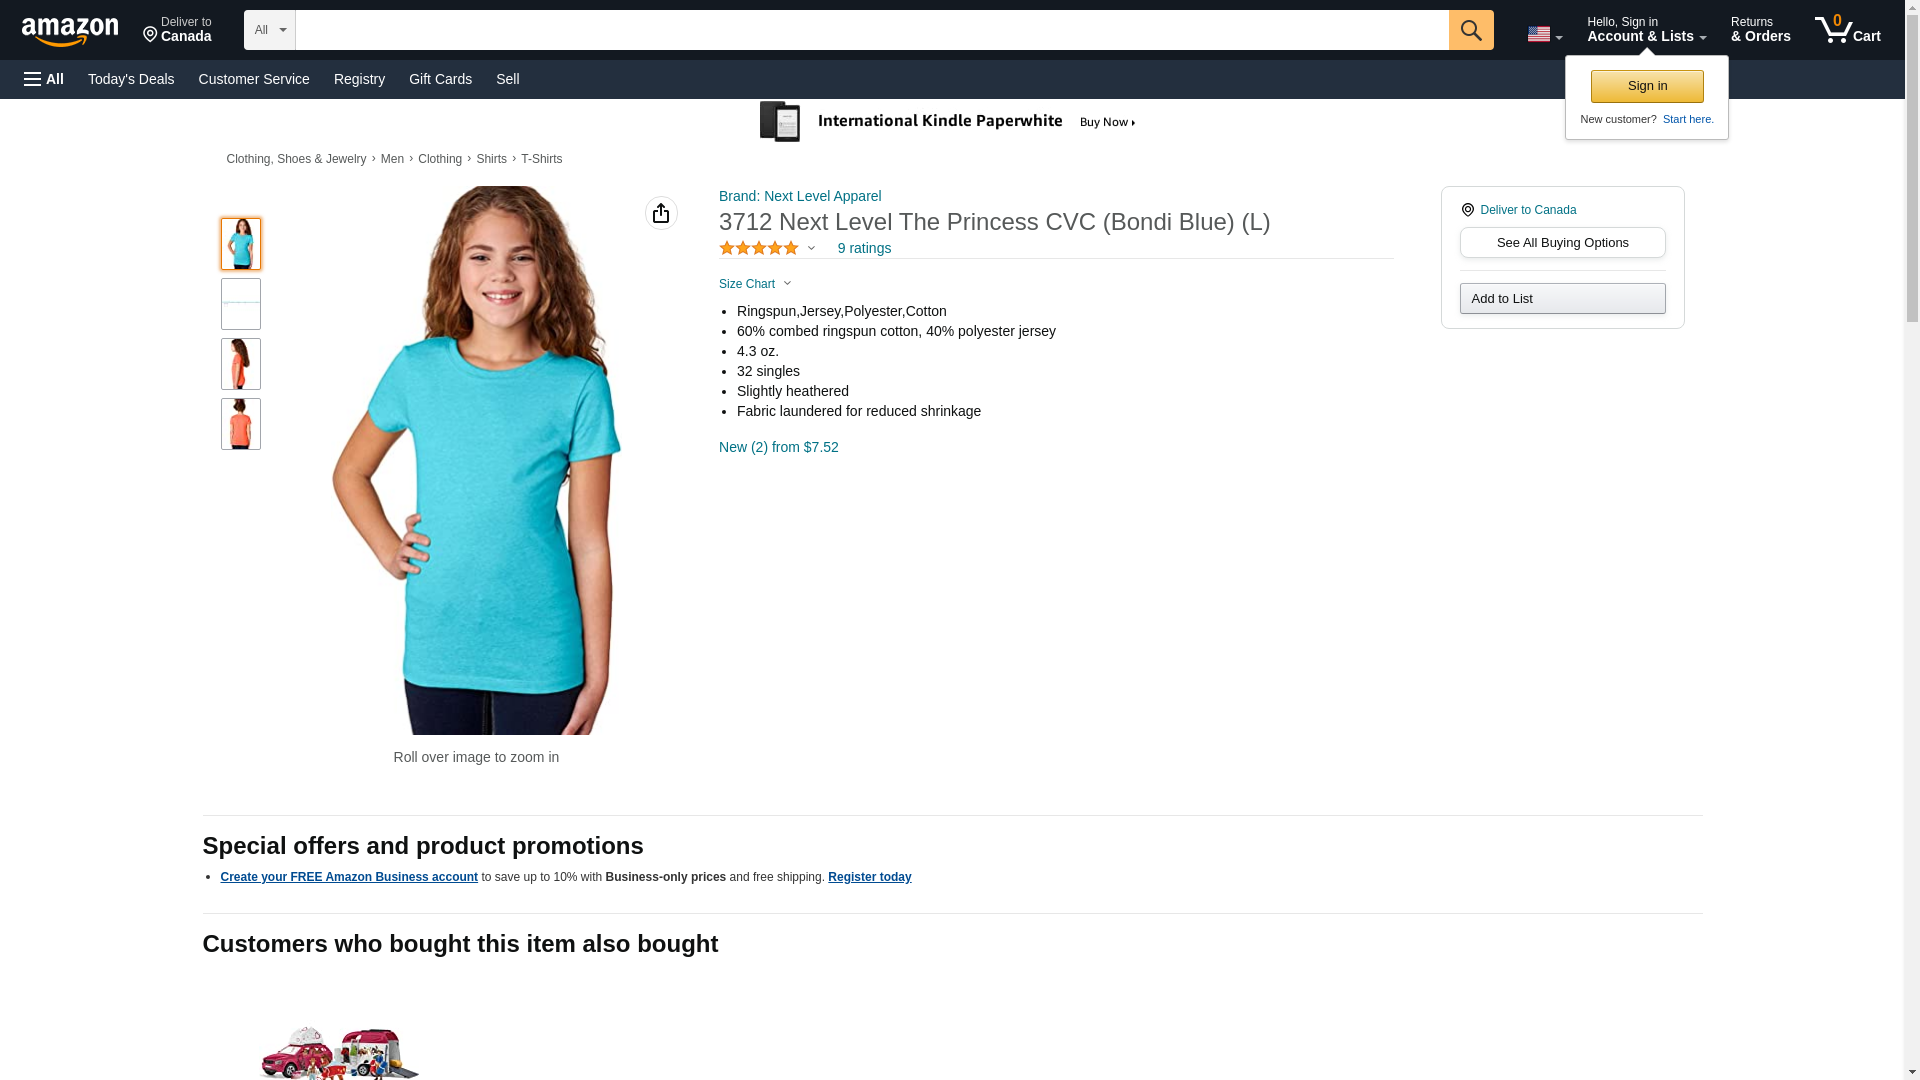This screenshot has height=1080, width=1920.
Task: Click the Amazon logo
Action: [70, 31]
